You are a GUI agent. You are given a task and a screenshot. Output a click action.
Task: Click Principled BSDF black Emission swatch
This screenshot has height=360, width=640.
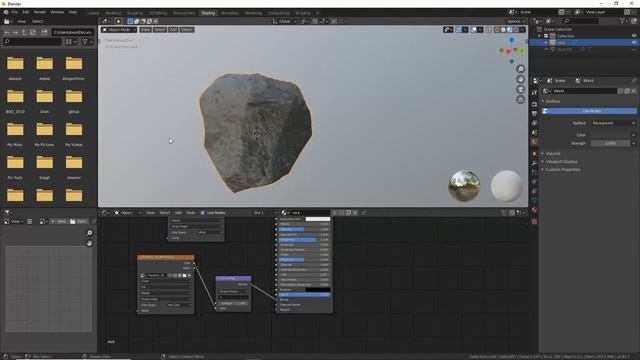click(318, 289)
